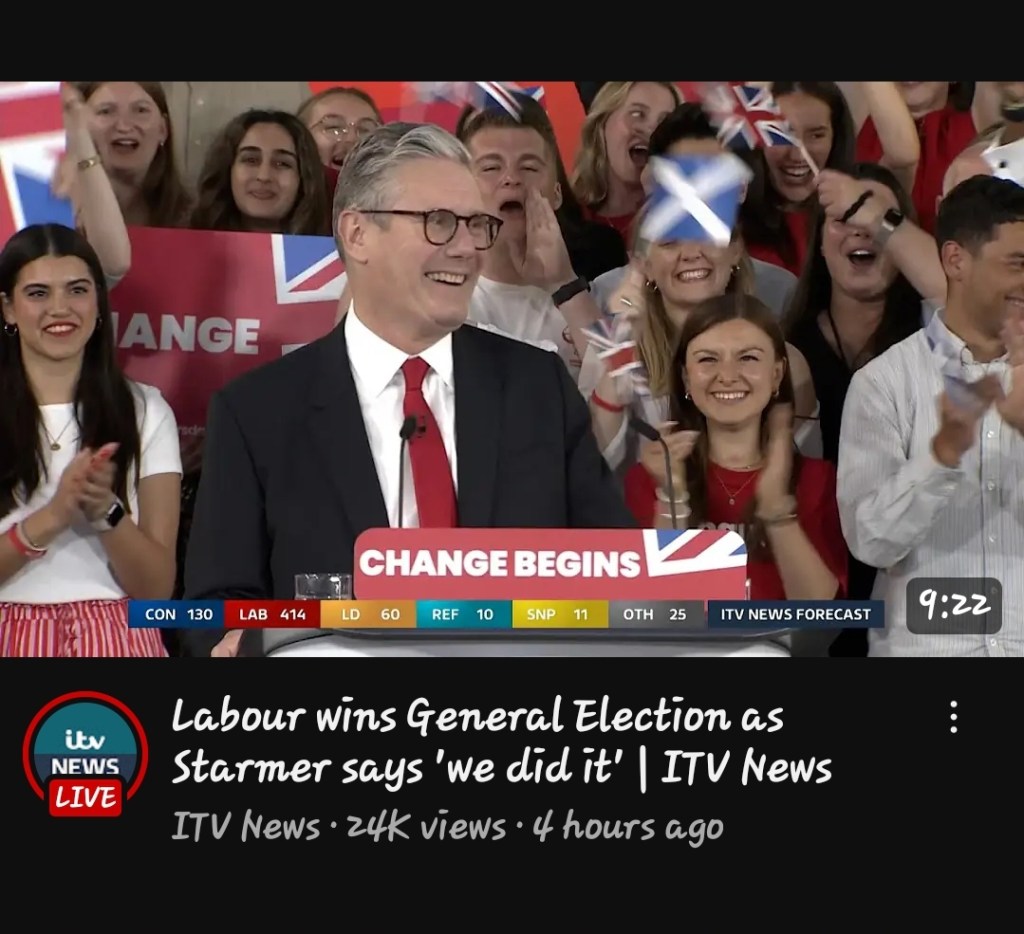This screenshot has height=934, width=1024.
Task: Click the CHANGE BEGINS podium sign
Action: point(551,564)
